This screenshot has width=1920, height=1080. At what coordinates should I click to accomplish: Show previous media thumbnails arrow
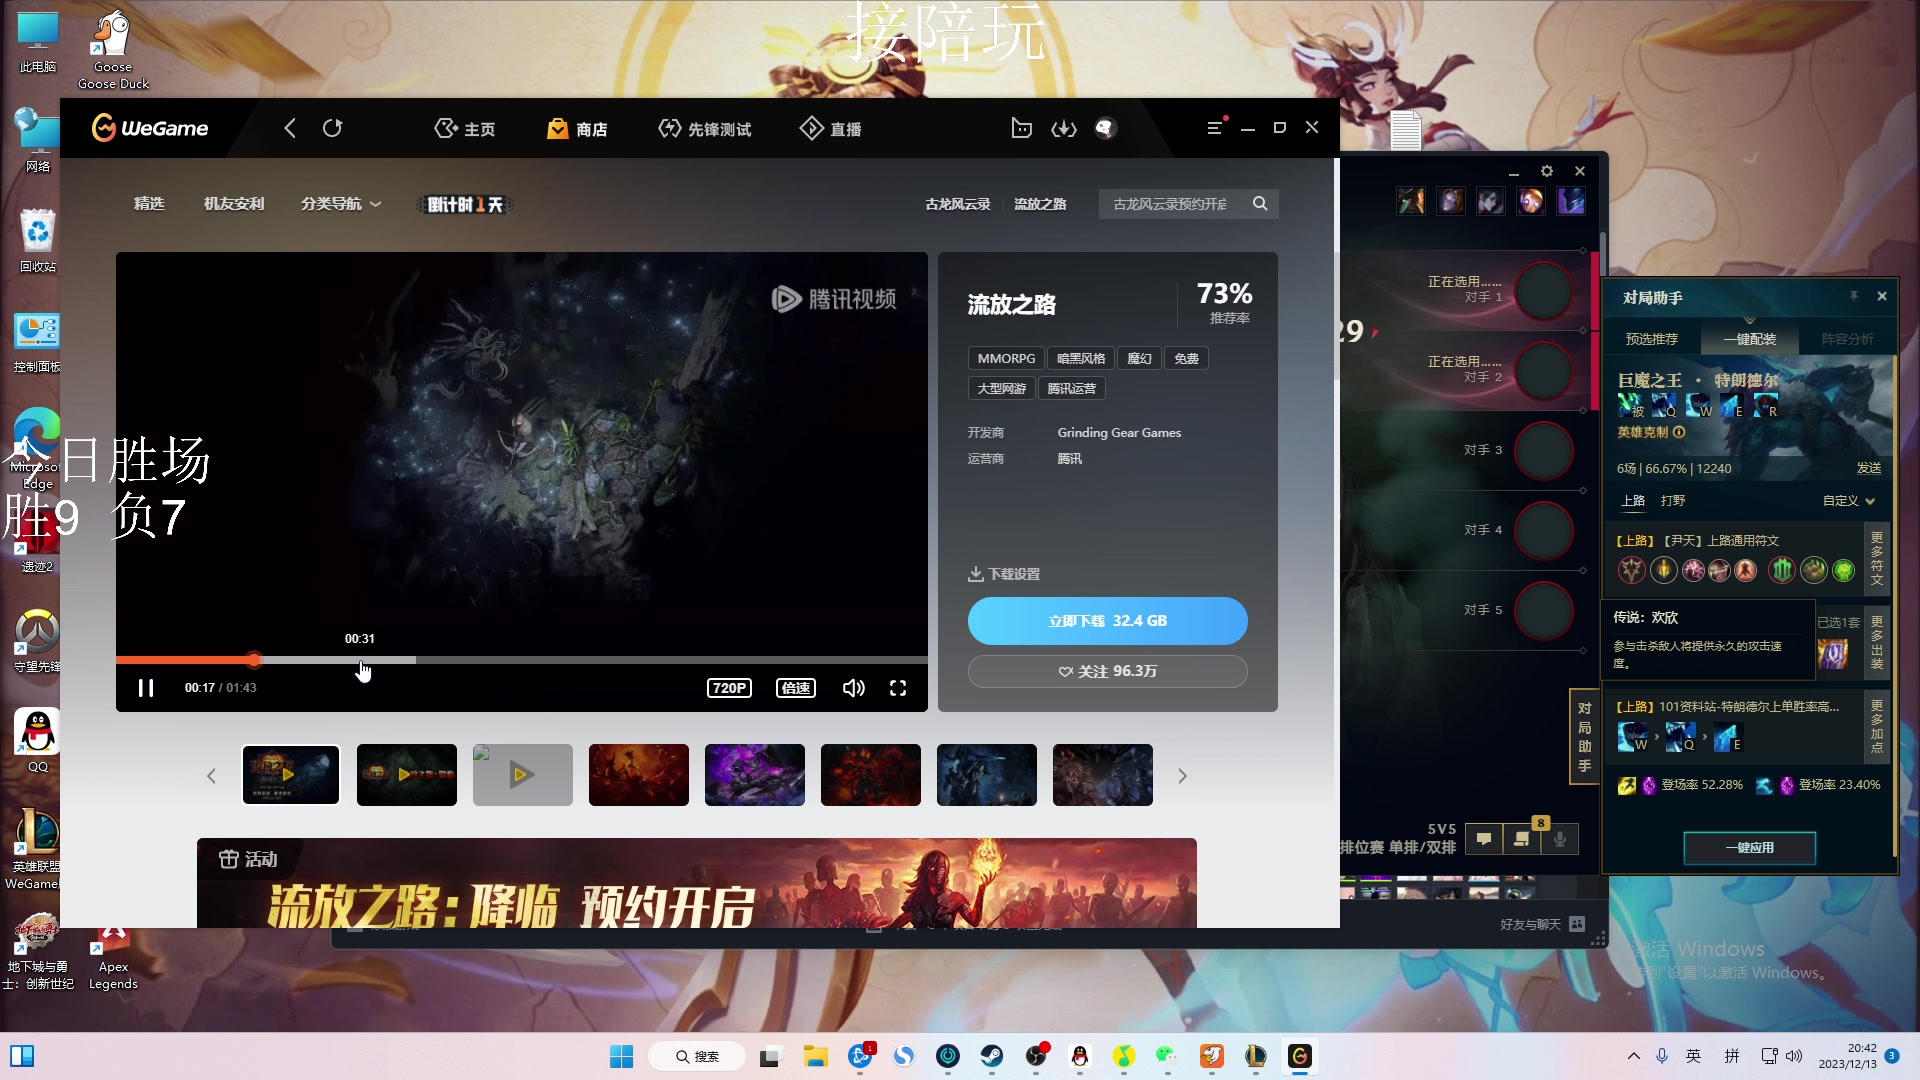tap(211, 776)
